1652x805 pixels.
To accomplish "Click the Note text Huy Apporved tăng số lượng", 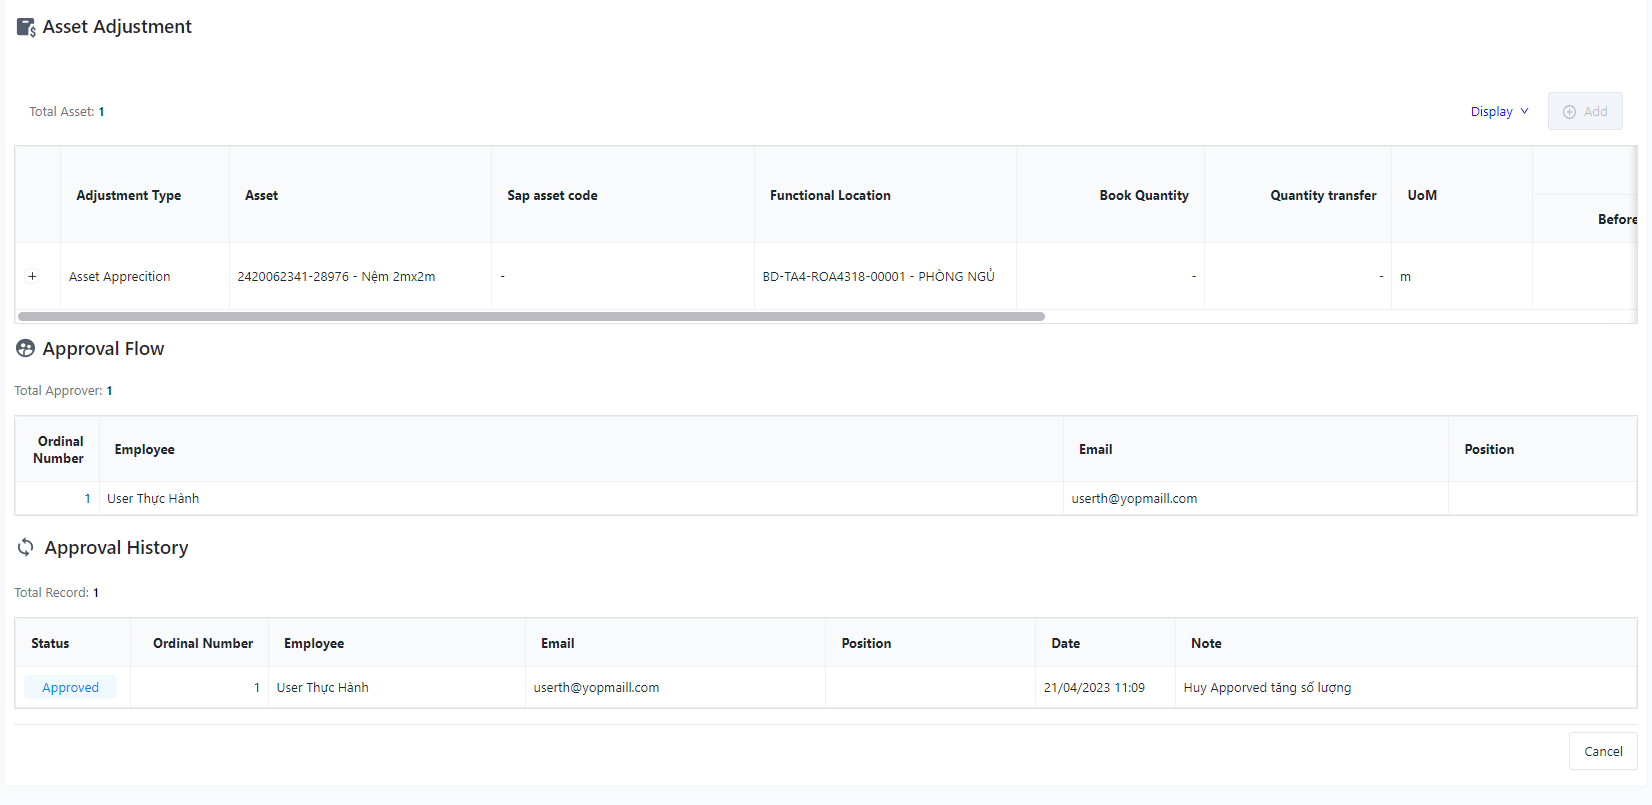I will point(1266,688).
